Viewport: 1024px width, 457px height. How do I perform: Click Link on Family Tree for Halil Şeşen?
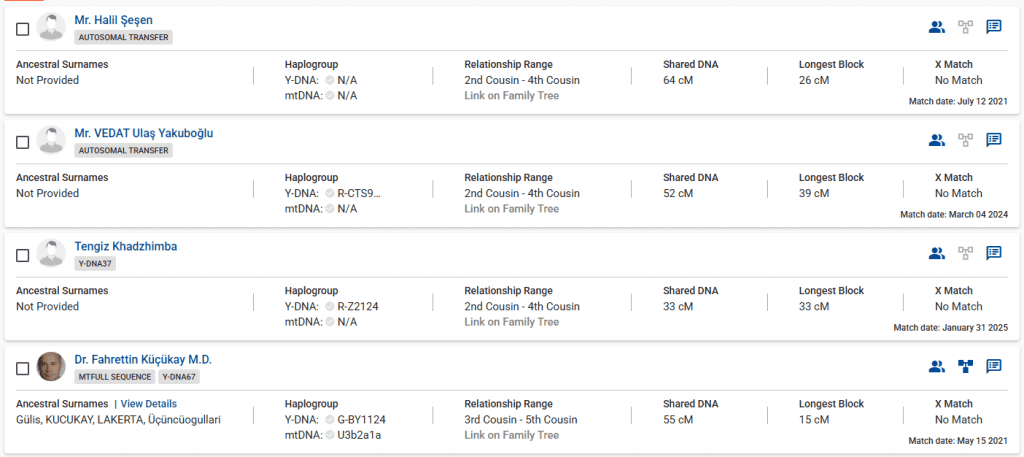tap(511, 96)
